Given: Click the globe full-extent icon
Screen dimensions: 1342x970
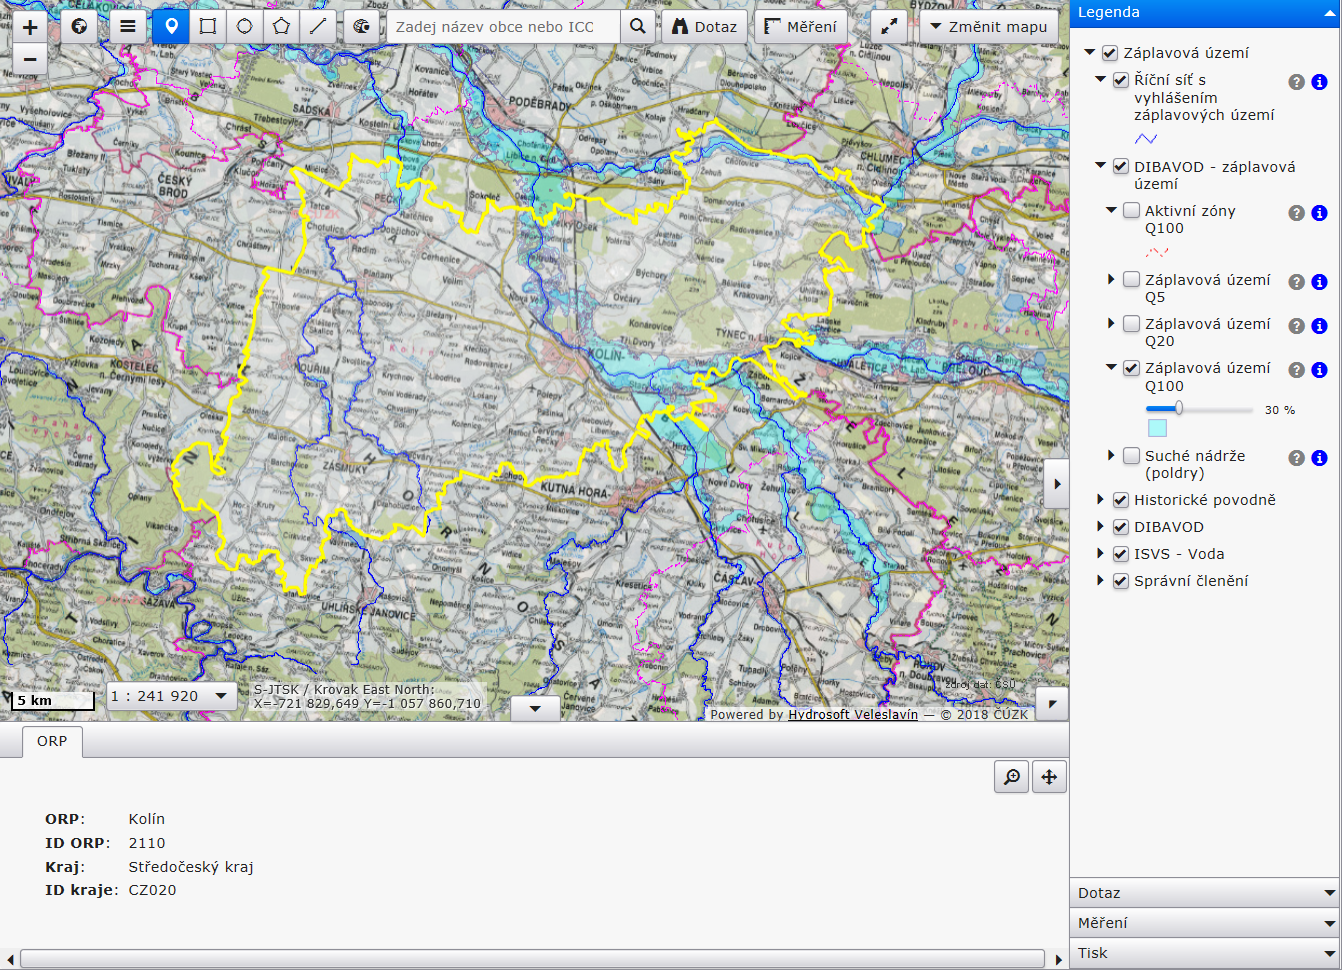Looking at the screenshot, I should pos(80,27).
